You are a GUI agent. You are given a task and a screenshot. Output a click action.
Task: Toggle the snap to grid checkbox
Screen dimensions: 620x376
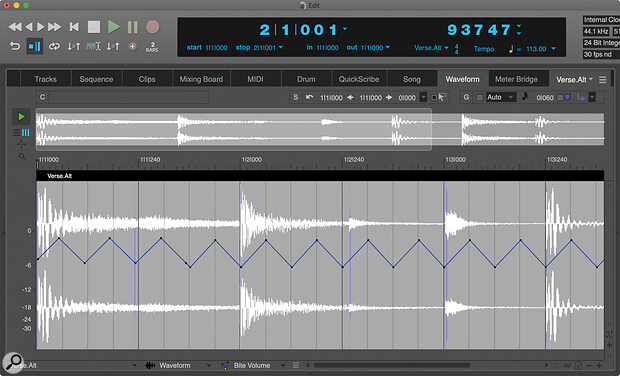pyautogui.click(x=480, y=97)
